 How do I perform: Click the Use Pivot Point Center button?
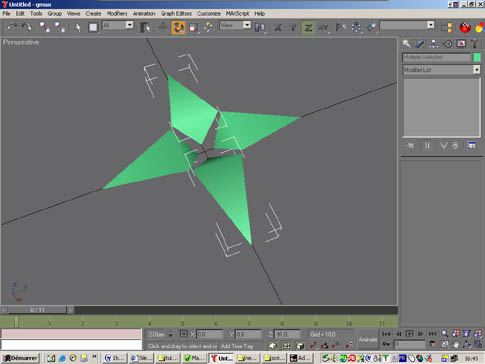[260, 27]
